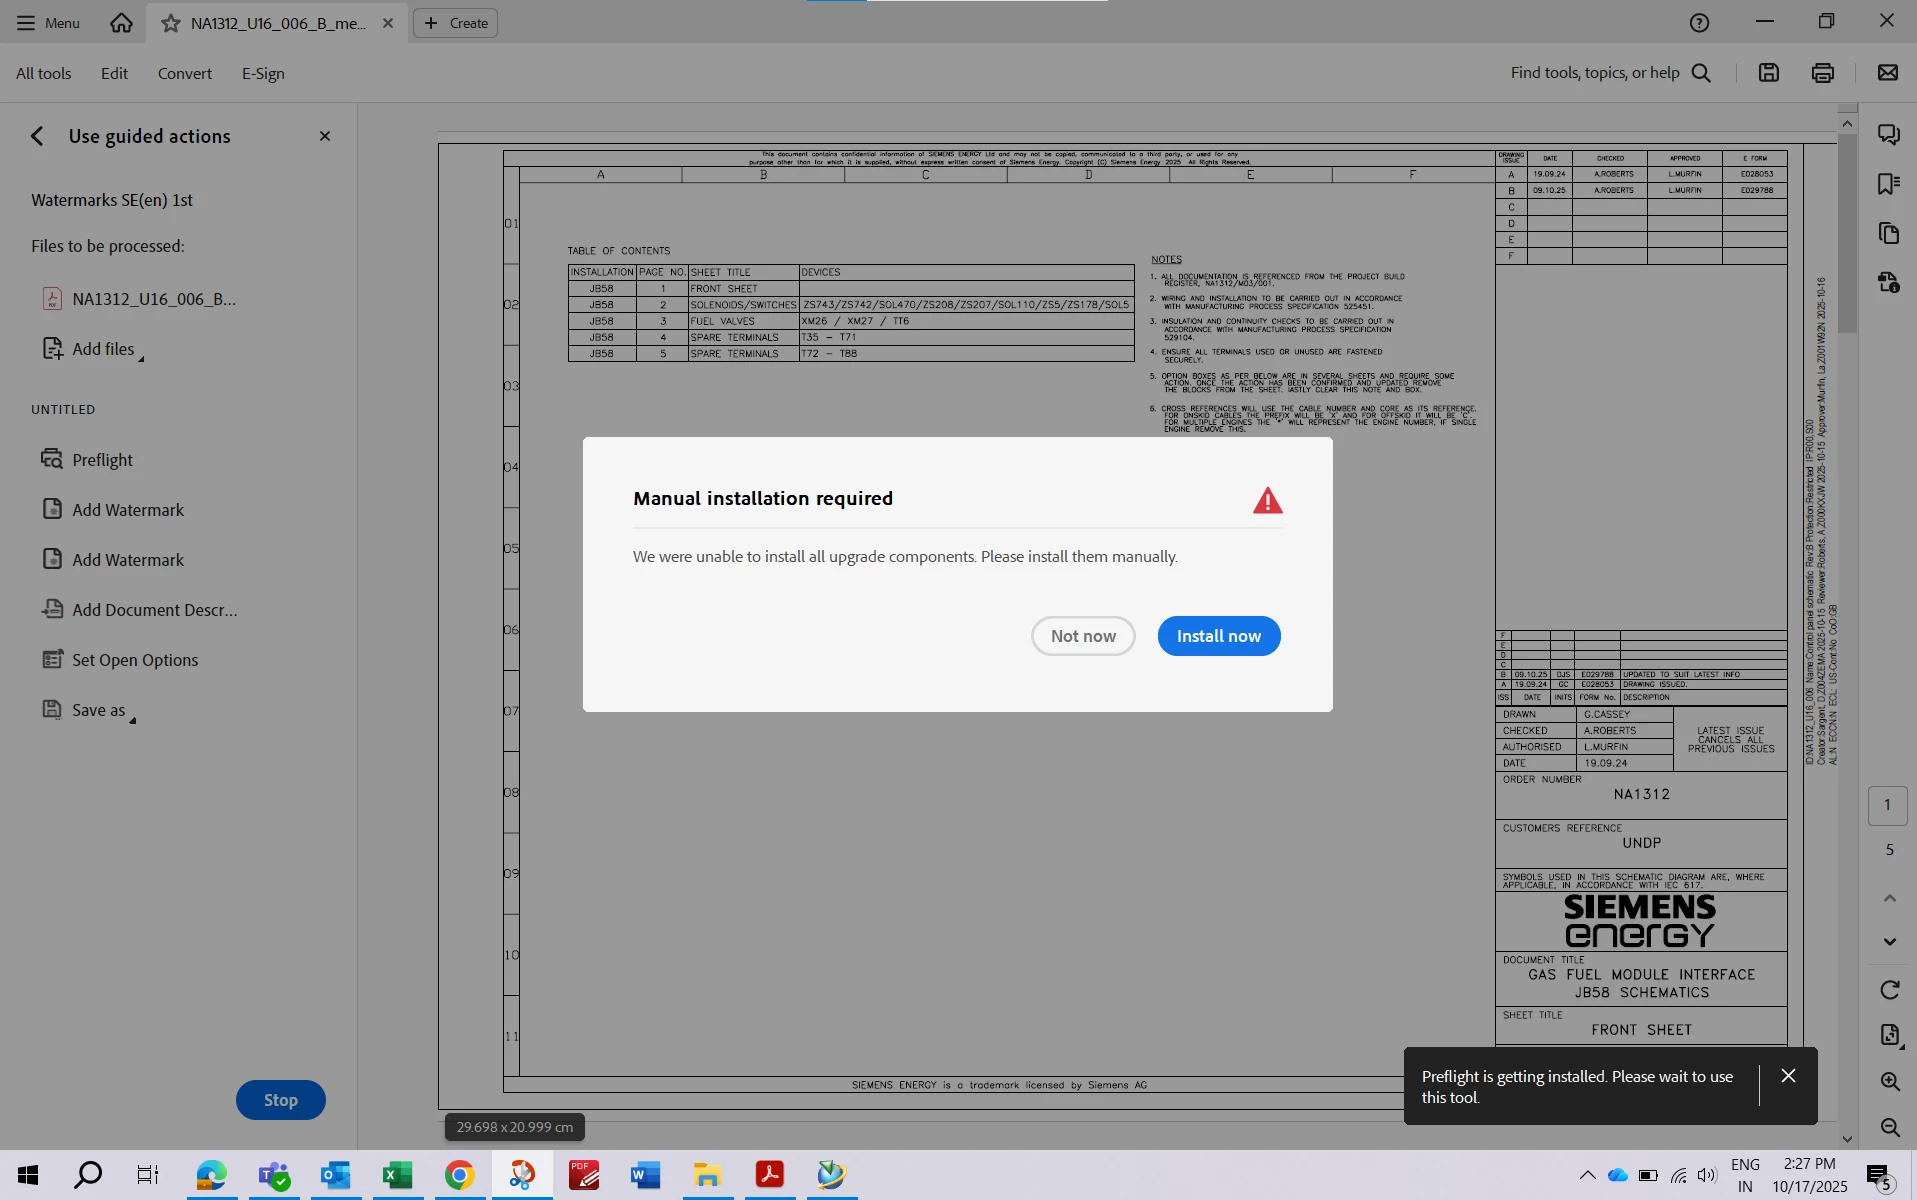Image resolution: width=1917 pixels, height=1200 pixels.
Task: Open the comments panel icon
Action: pyautogui.click(x=1888, y=134)
